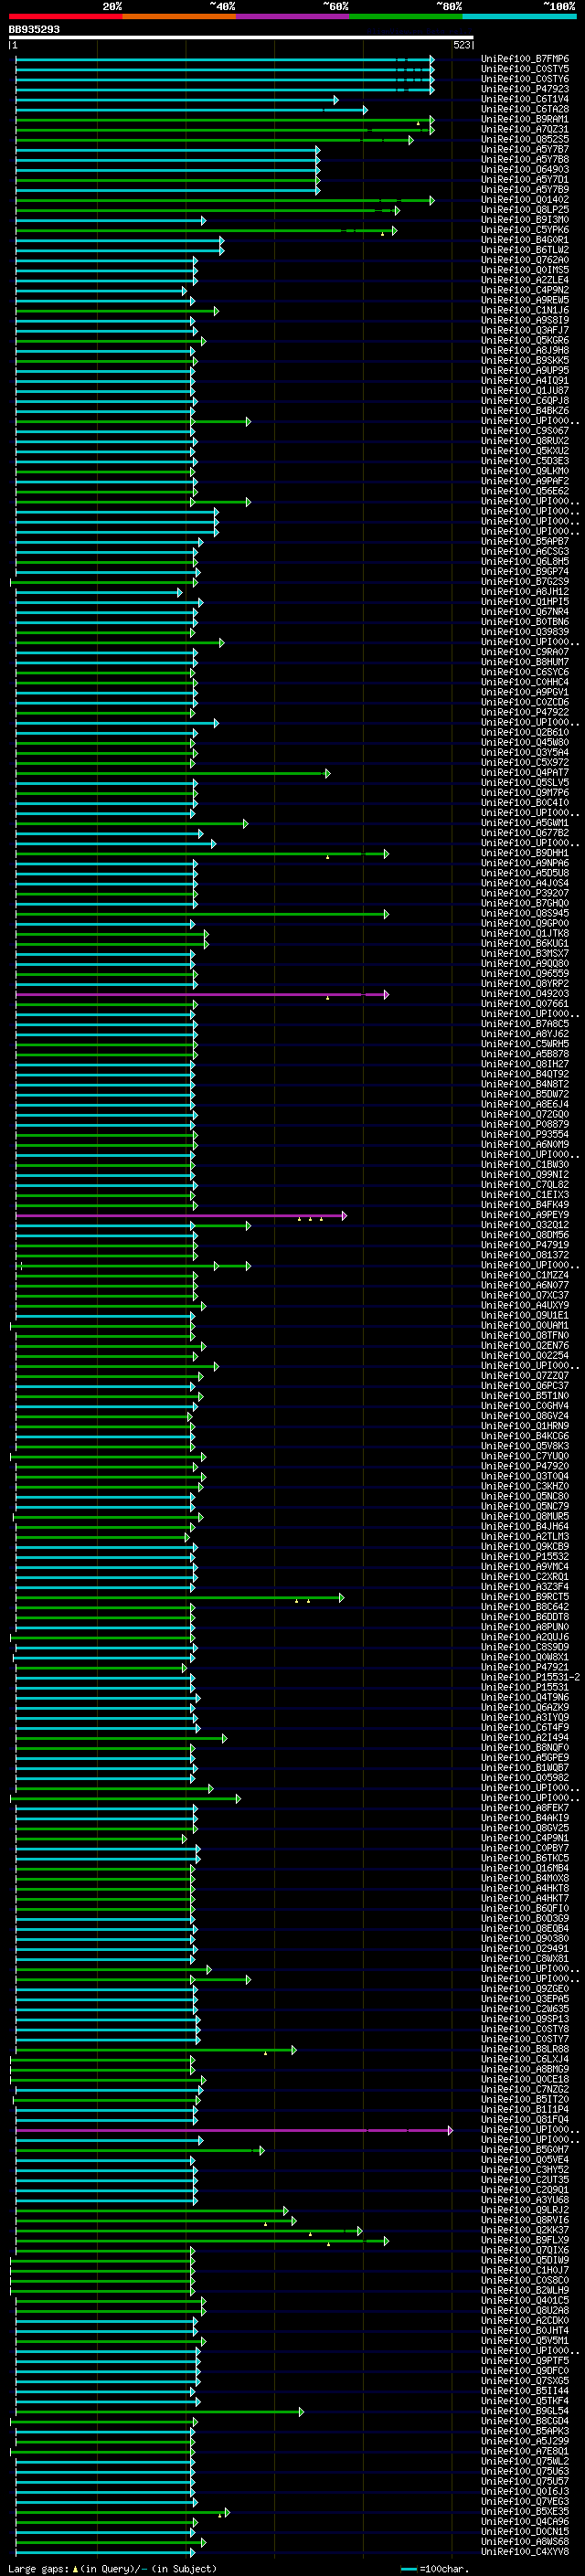Open the UniRef100_B9I3M0 hit

click(525, 220)
